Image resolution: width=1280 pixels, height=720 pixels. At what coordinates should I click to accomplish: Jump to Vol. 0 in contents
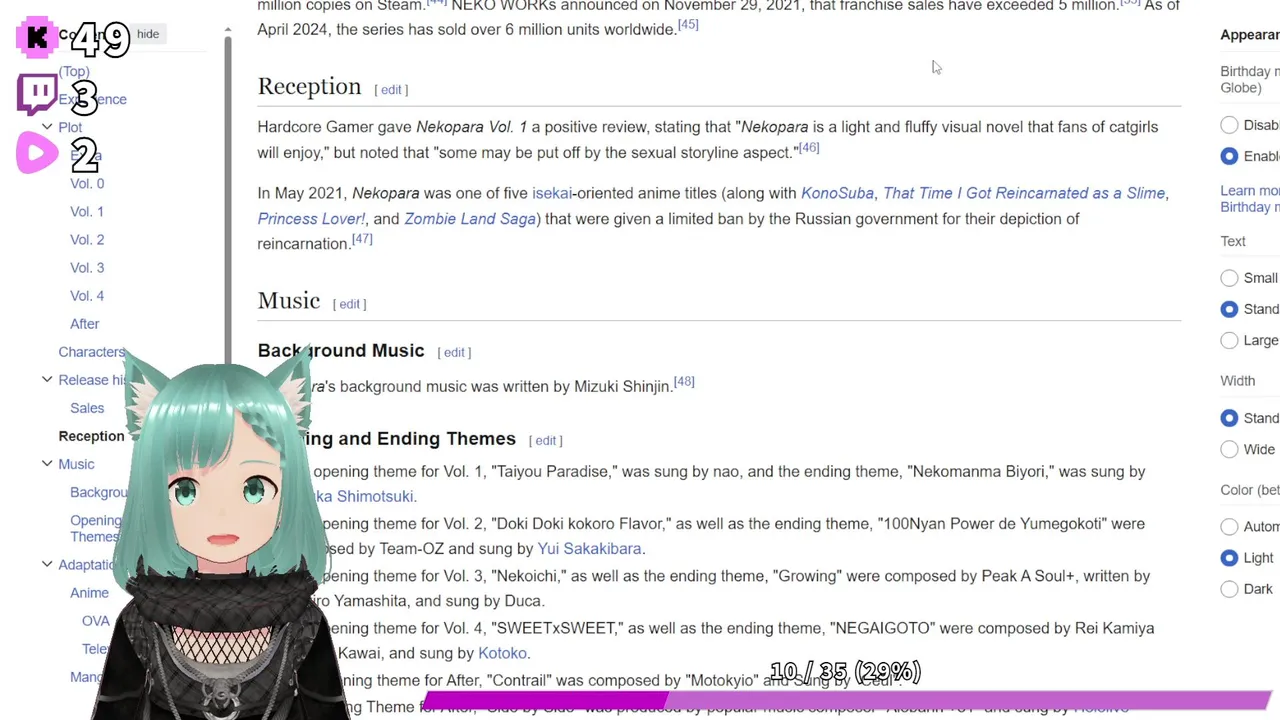tap(87, 184)
